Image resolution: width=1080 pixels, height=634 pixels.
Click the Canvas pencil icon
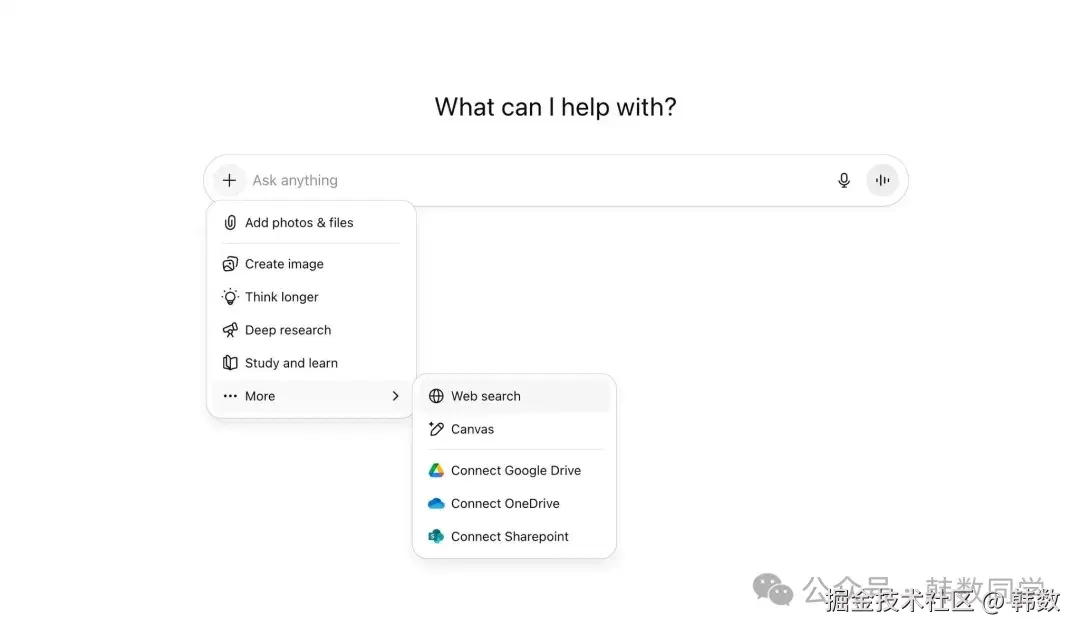point(436,429)
